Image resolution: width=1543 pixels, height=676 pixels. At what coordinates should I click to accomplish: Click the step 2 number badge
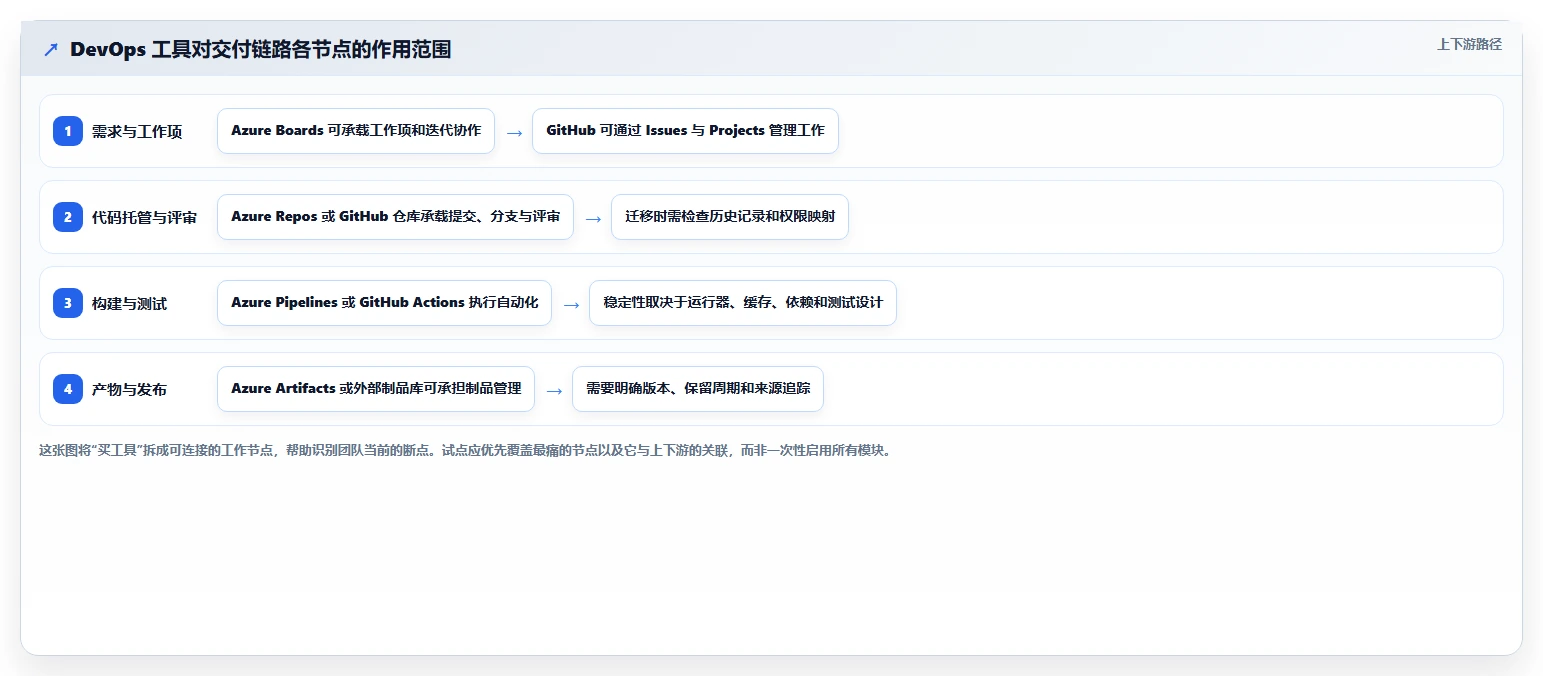tap(68, 217)
